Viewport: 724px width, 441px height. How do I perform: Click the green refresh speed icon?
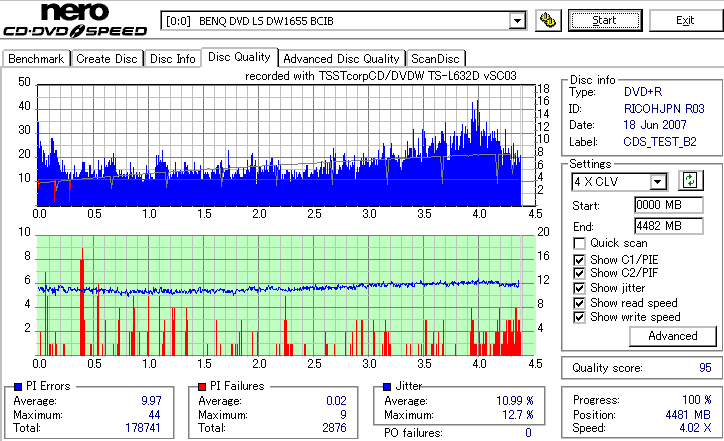tap(690, 180)
